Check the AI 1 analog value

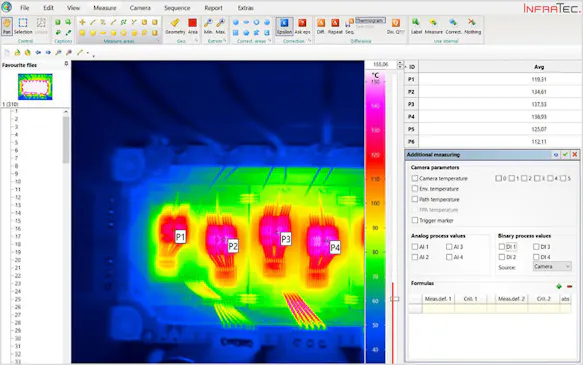coord(415,246)
